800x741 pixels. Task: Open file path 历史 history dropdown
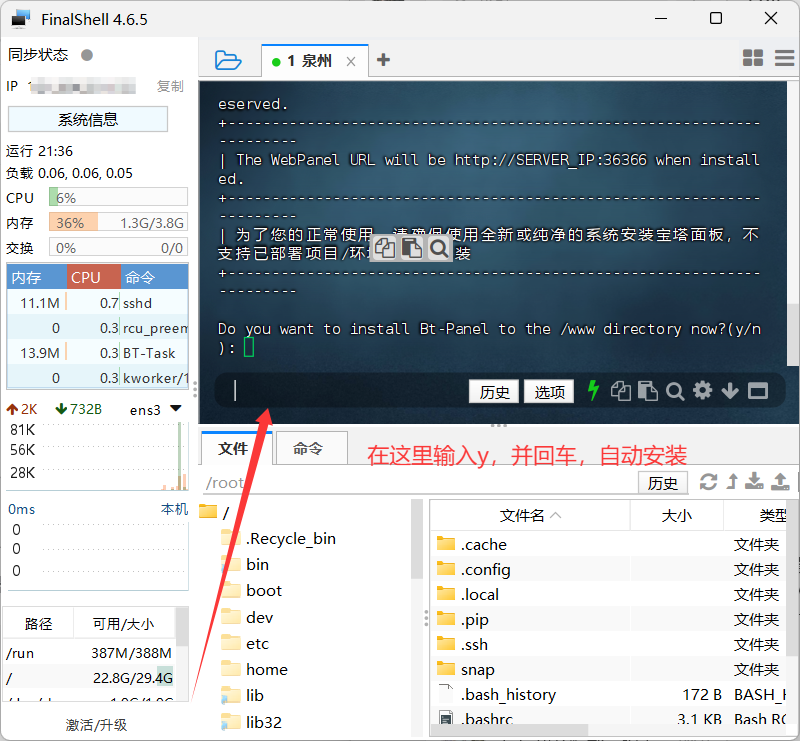663,483
